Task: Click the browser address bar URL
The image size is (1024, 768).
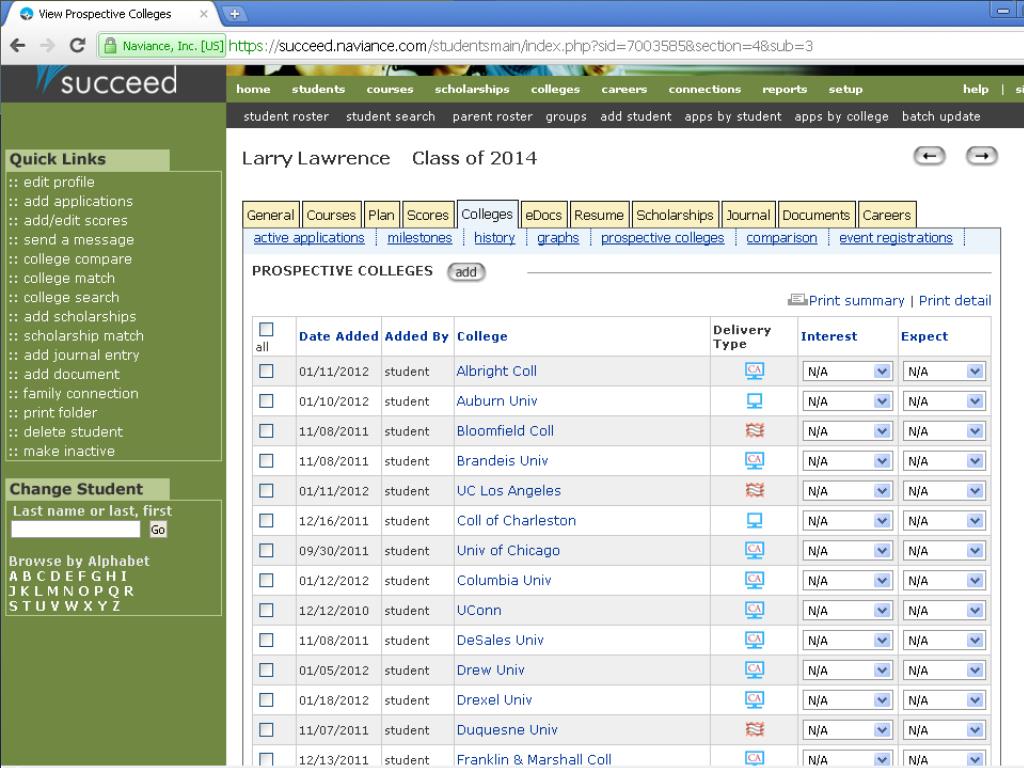Action: coord(520,46)
